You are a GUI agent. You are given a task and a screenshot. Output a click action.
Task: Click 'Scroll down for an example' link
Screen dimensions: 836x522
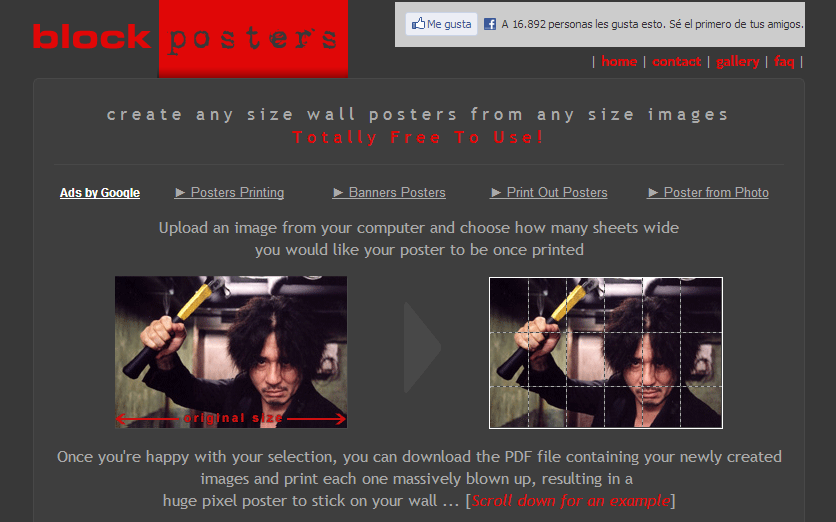point(571,501)
